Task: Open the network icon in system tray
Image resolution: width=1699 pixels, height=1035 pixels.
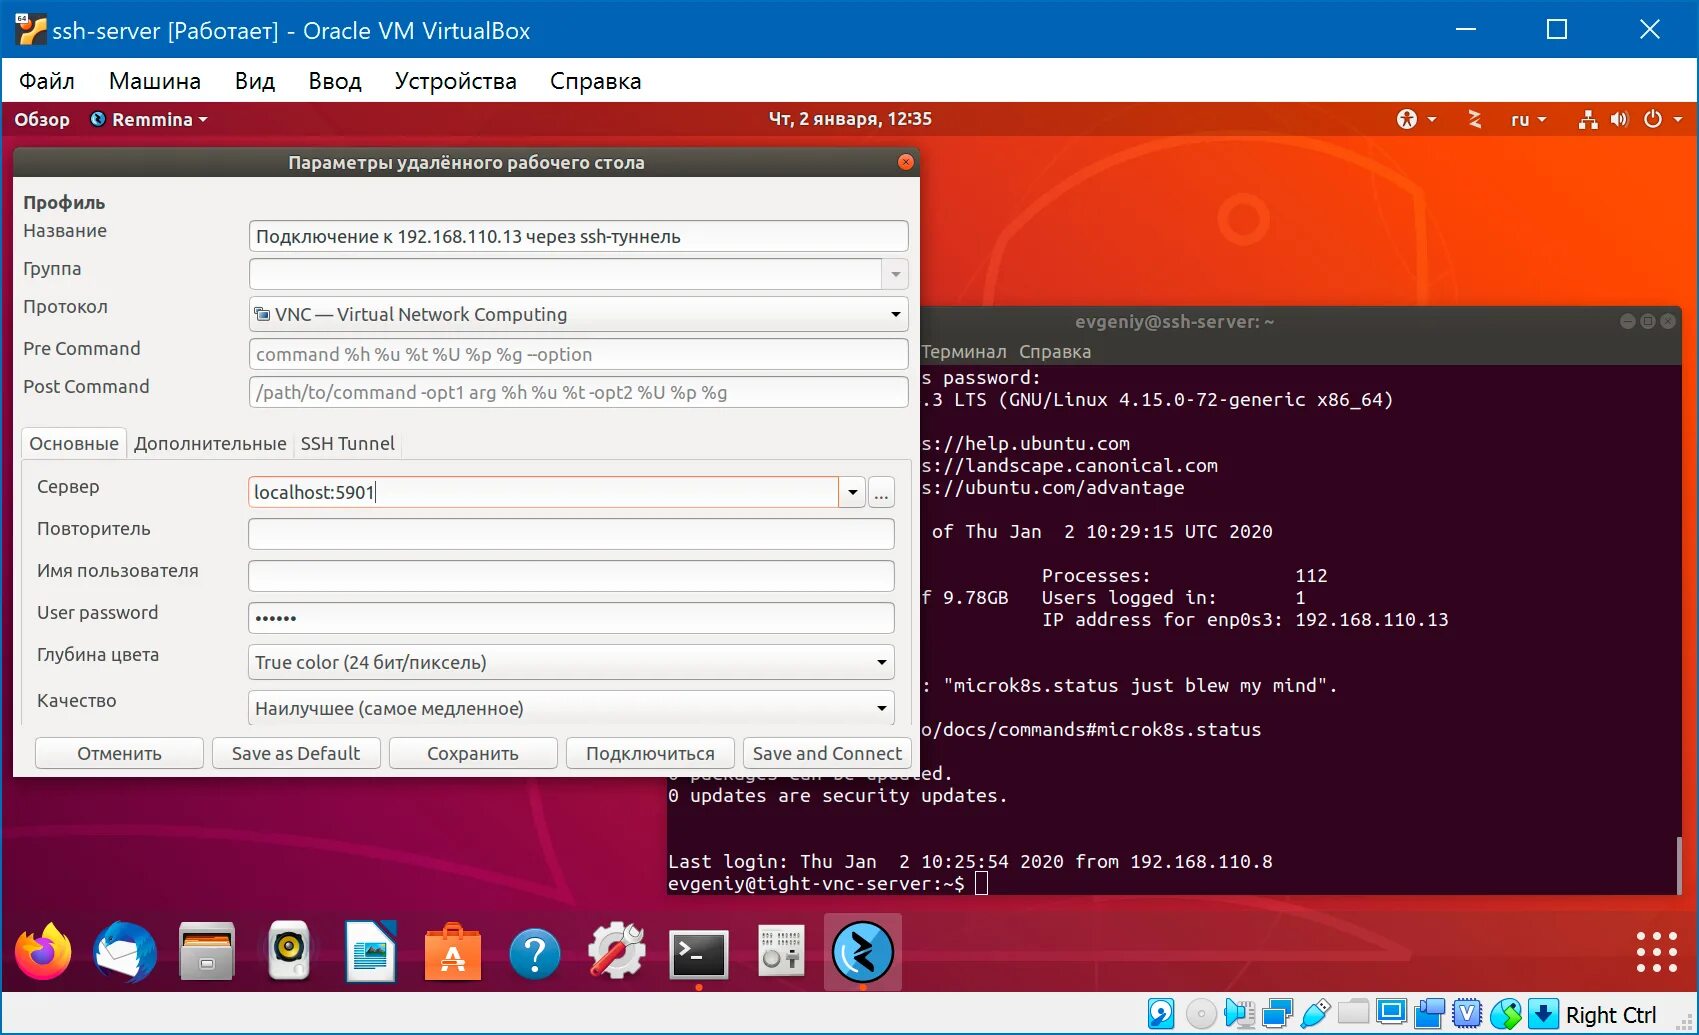Action: tap(1588, 119)
